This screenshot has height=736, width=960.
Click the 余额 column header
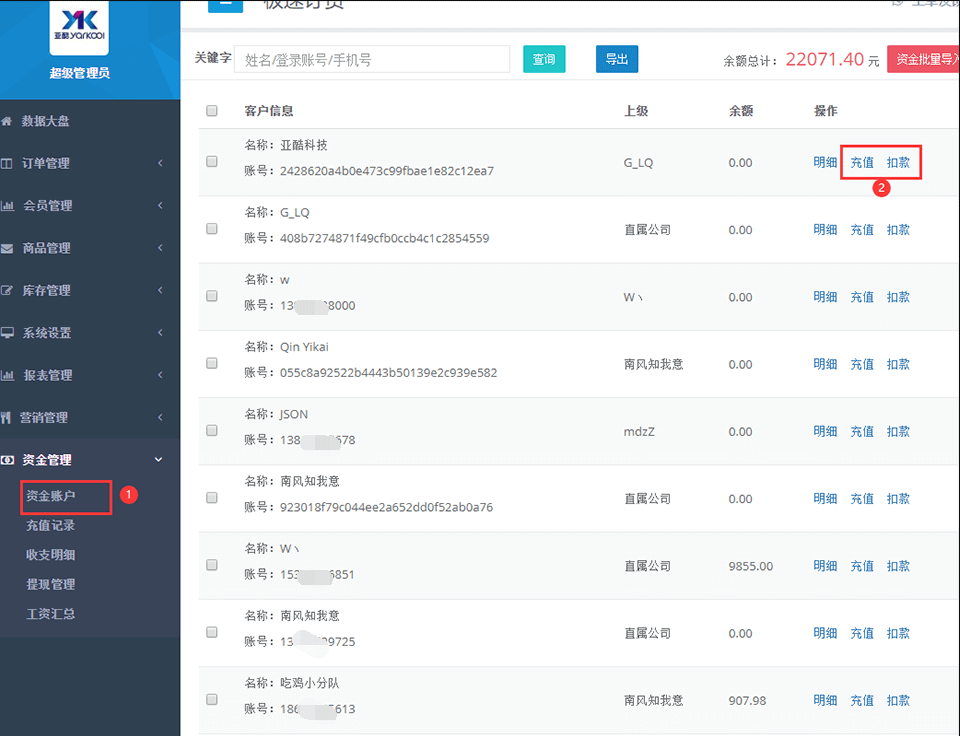point(741,111)
